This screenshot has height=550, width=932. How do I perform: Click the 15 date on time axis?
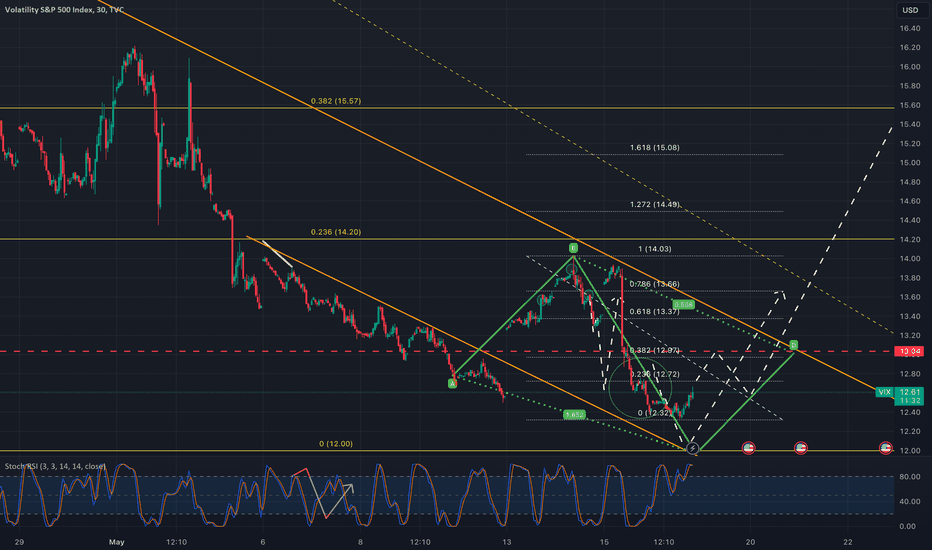click(604, 542)
